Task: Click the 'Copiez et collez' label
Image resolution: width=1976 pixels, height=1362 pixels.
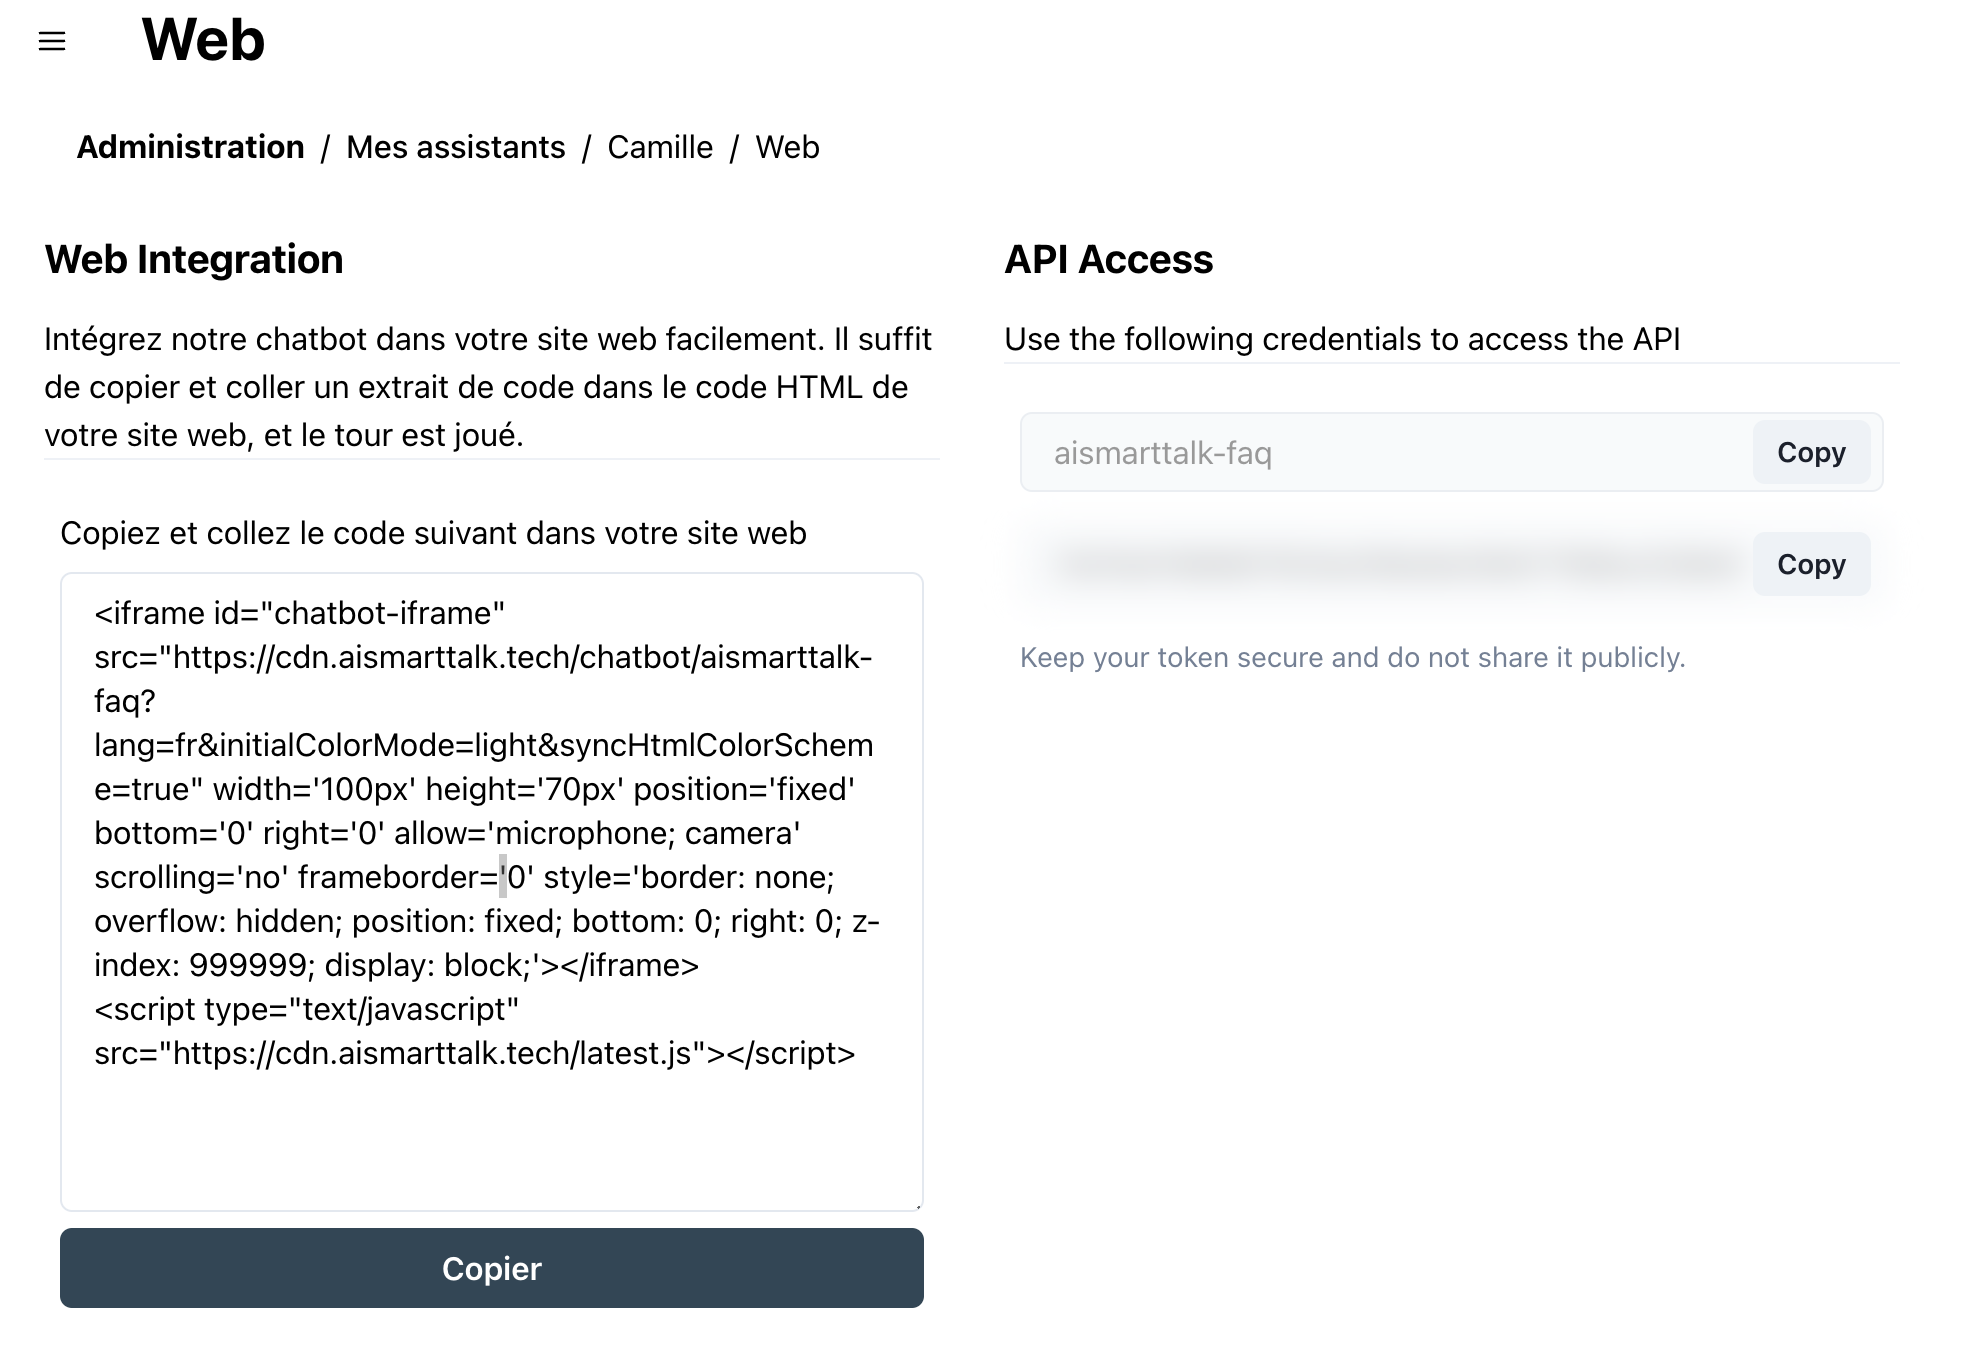Action: [x=433, y=533]
